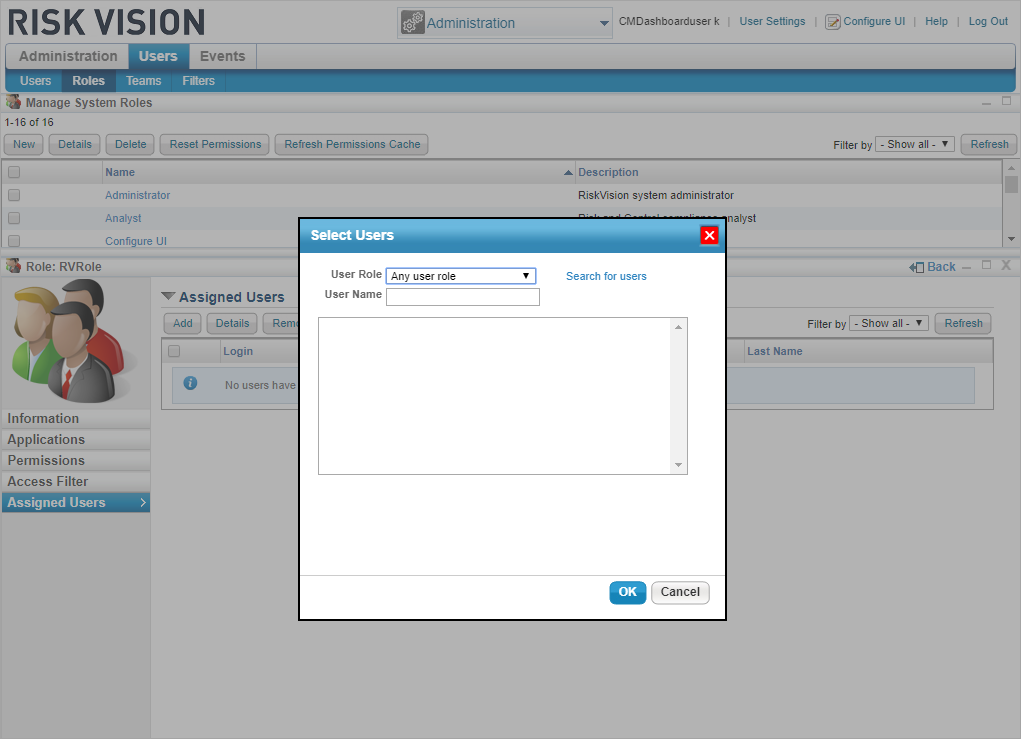The width and height of the screenshot is (1021, 739).
Task: Click the Log Out link
Action: click(x=988, y=21)
